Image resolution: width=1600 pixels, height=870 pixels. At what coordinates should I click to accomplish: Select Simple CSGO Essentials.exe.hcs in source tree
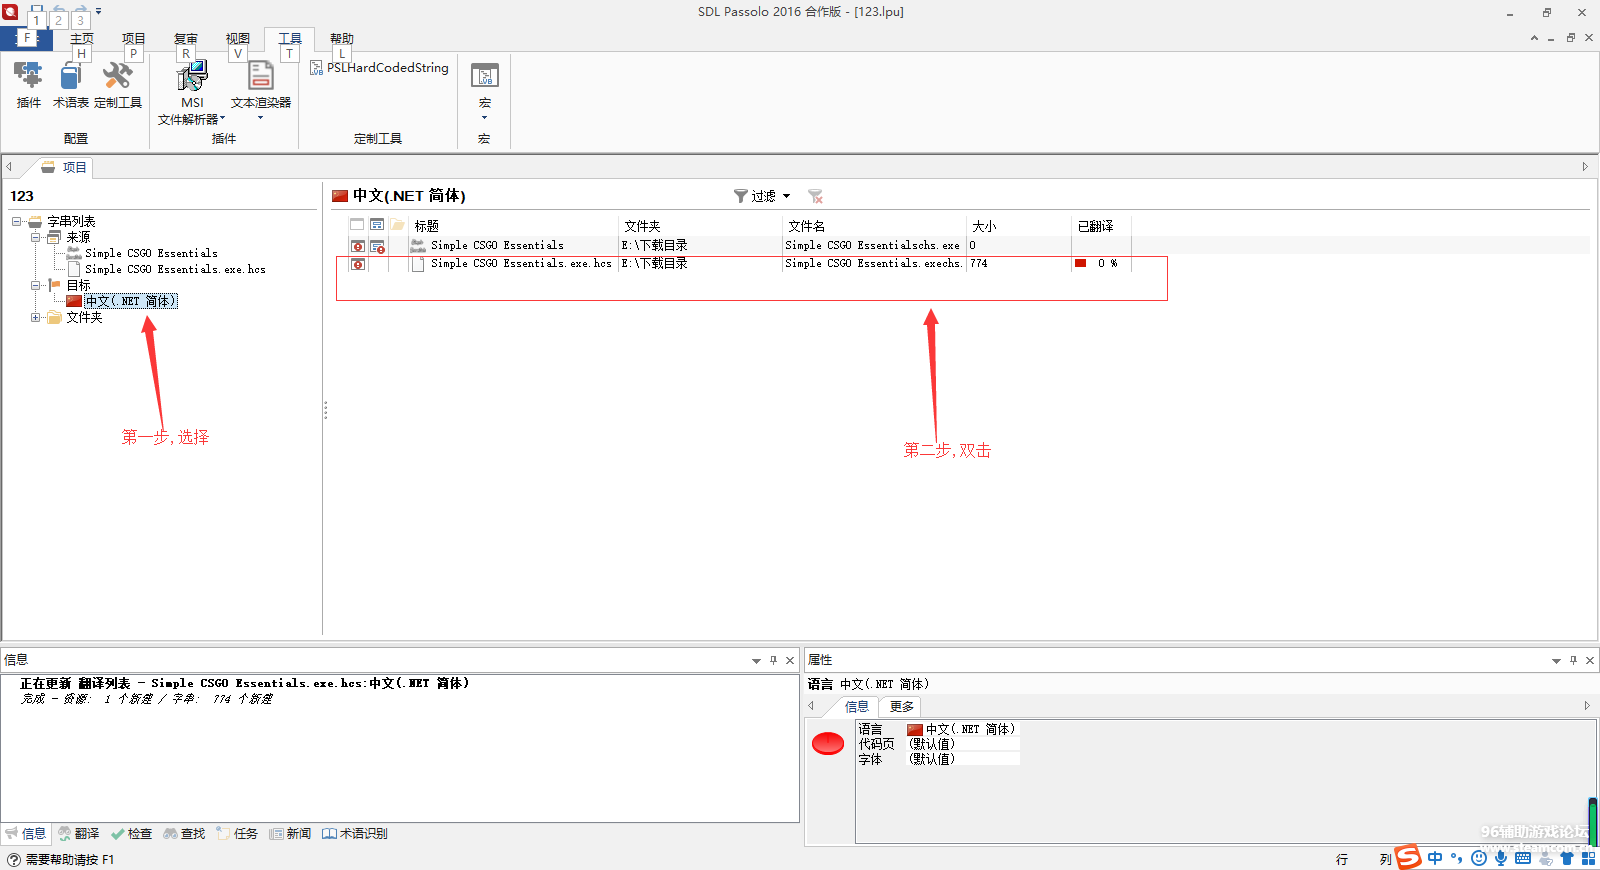(x=175, y=270)
